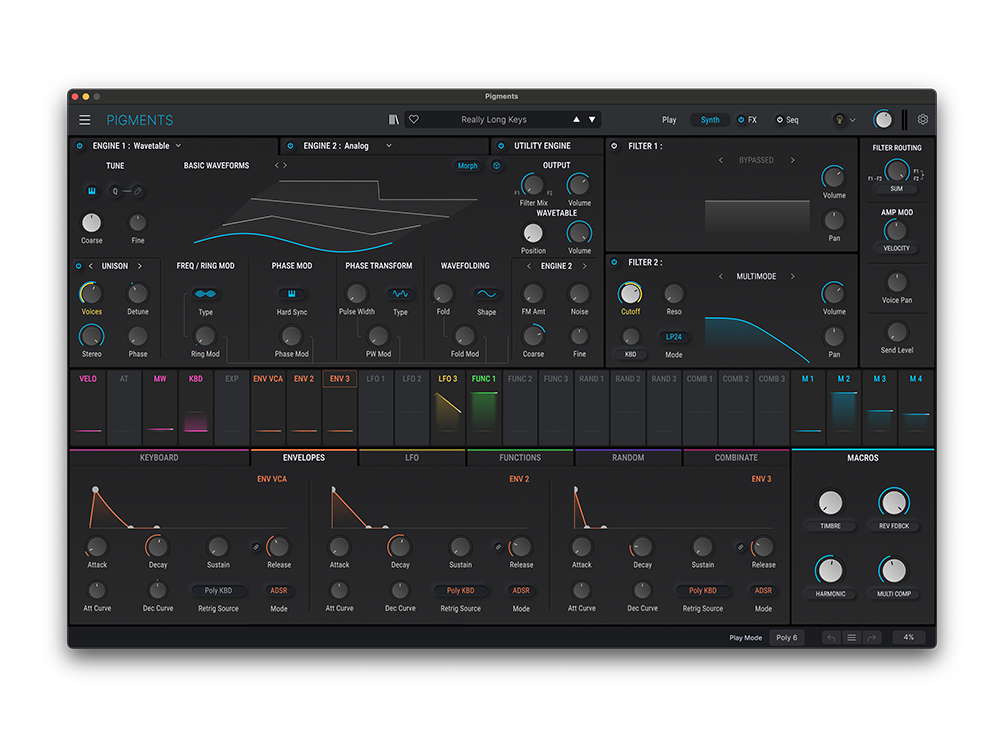Open the hamburger main menu
1004x749 pixels.
coord(85,120)
